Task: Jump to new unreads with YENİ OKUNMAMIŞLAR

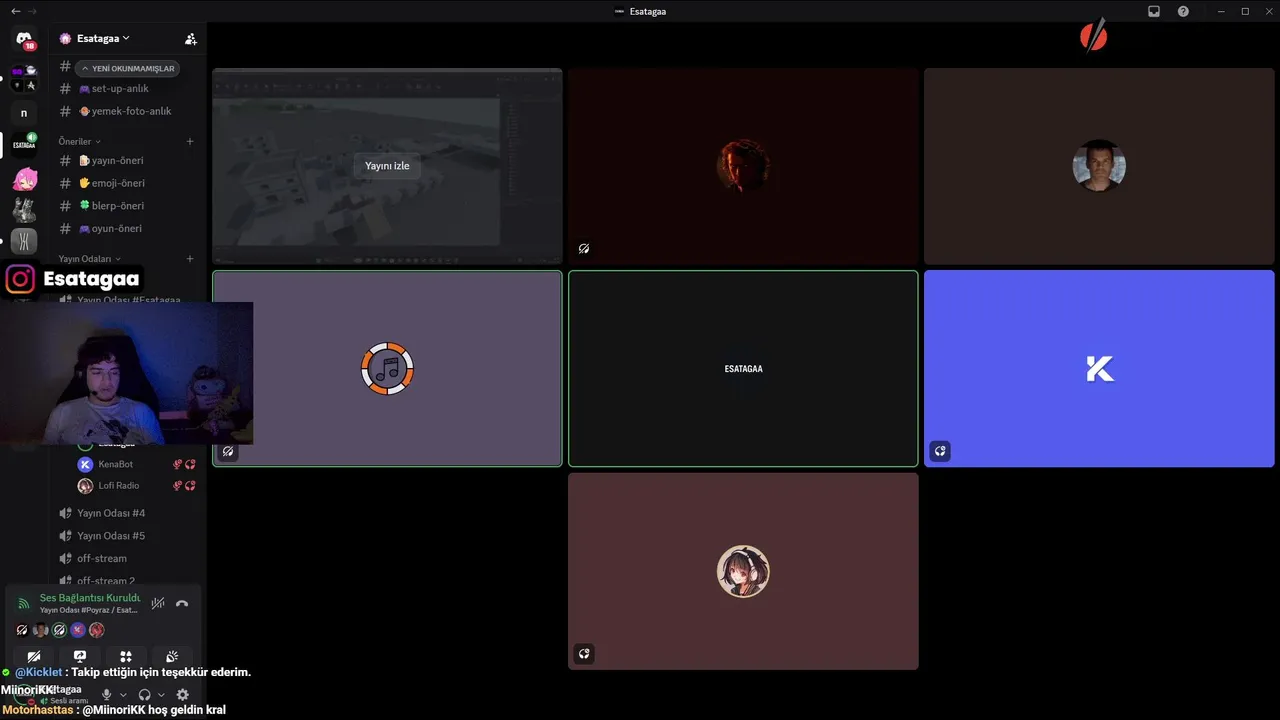Action: pyautogui.click(x=128, y=69)
